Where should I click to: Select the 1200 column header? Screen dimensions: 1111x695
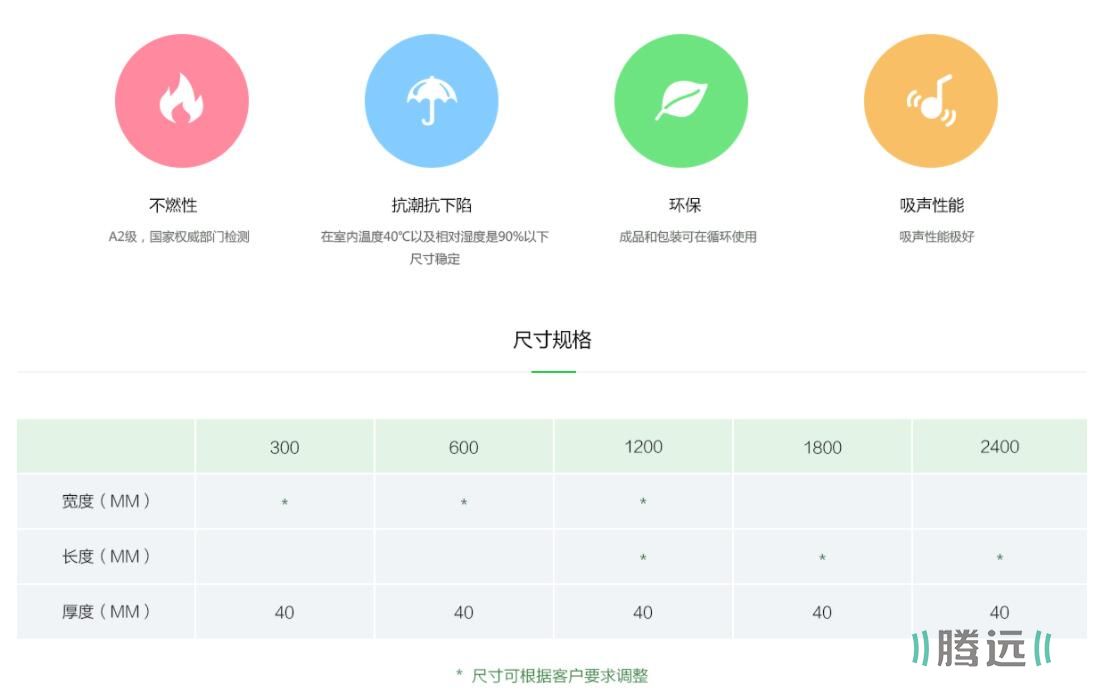643,446
